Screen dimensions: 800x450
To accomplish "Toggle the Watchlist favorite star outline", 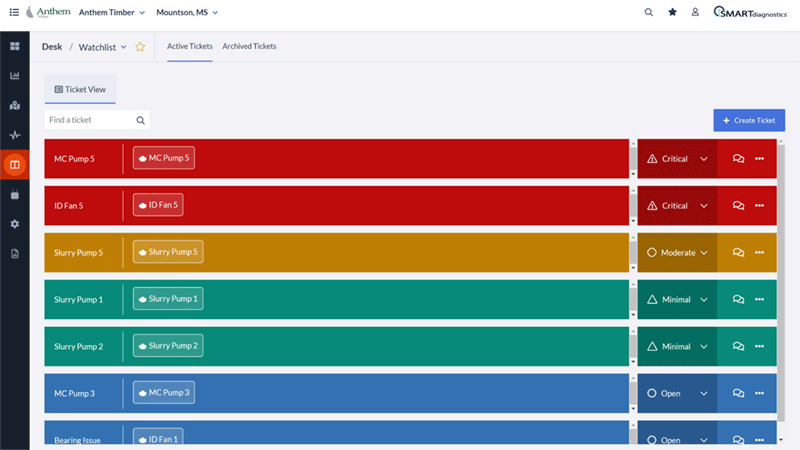I will (x=140, y=47).
